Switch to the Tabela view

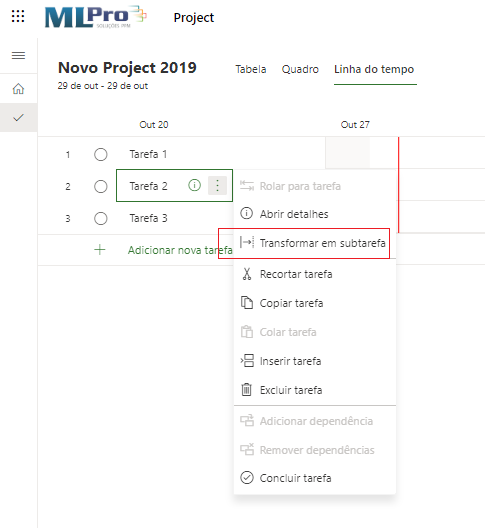[x=251, y=69]
